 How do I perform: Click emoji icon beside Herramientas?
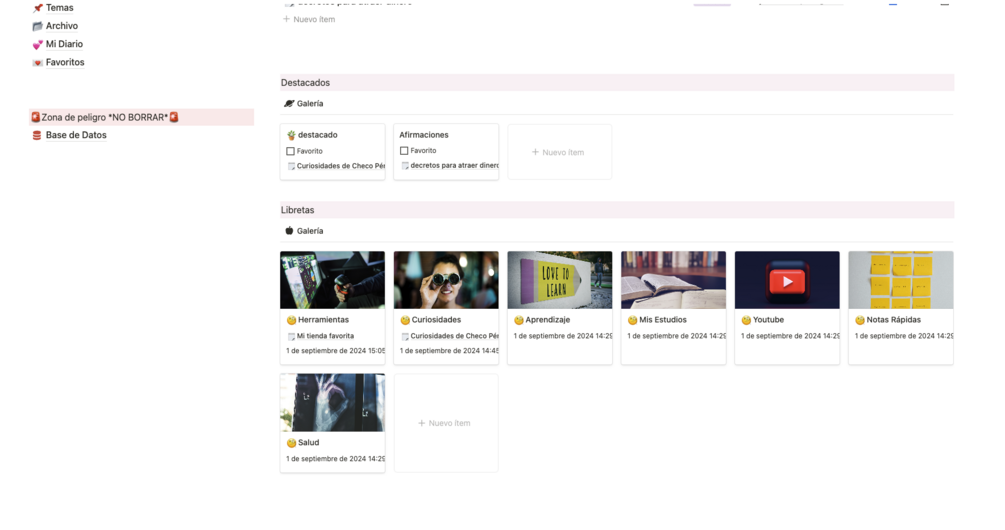click(x=291, y=320)
